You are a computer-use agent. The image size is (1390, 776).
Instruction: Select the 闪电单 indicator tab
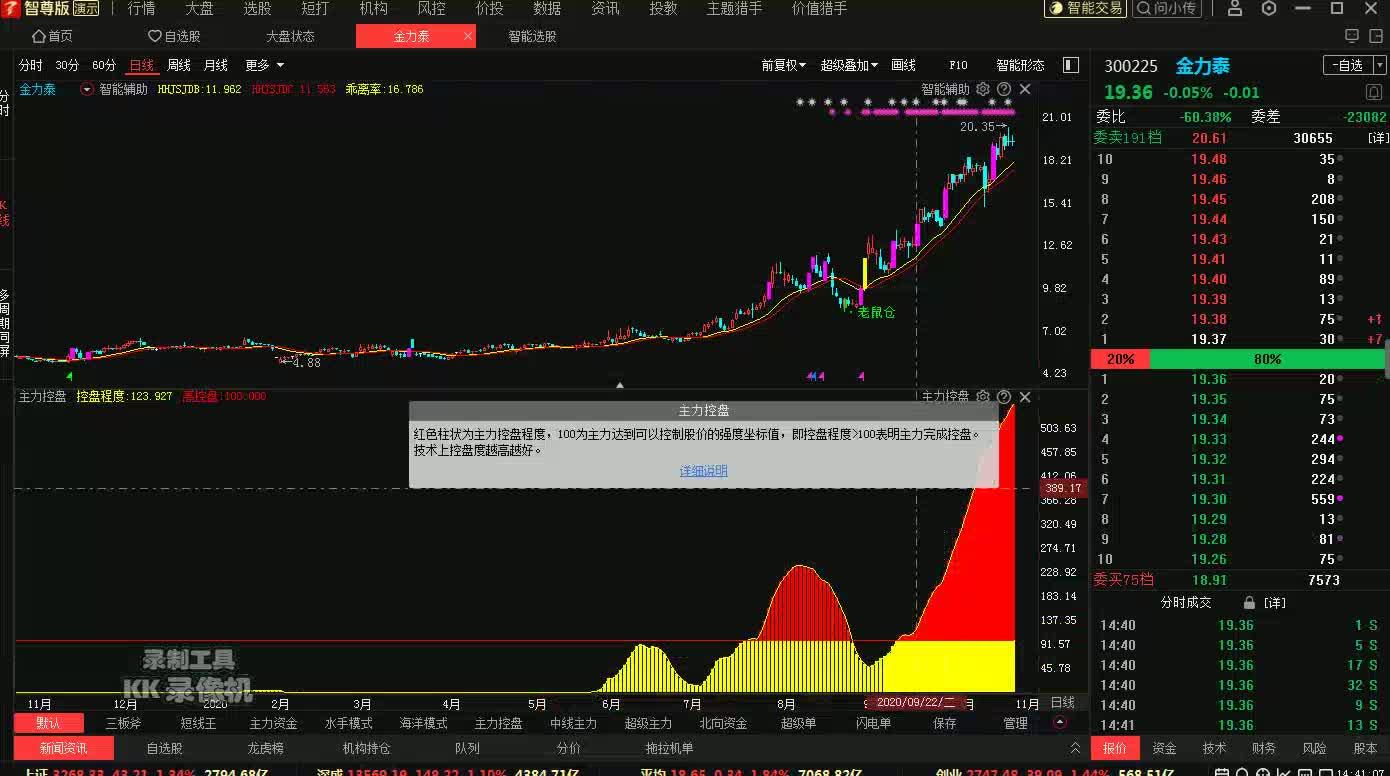pyautogui.click(x=873, y=723)
